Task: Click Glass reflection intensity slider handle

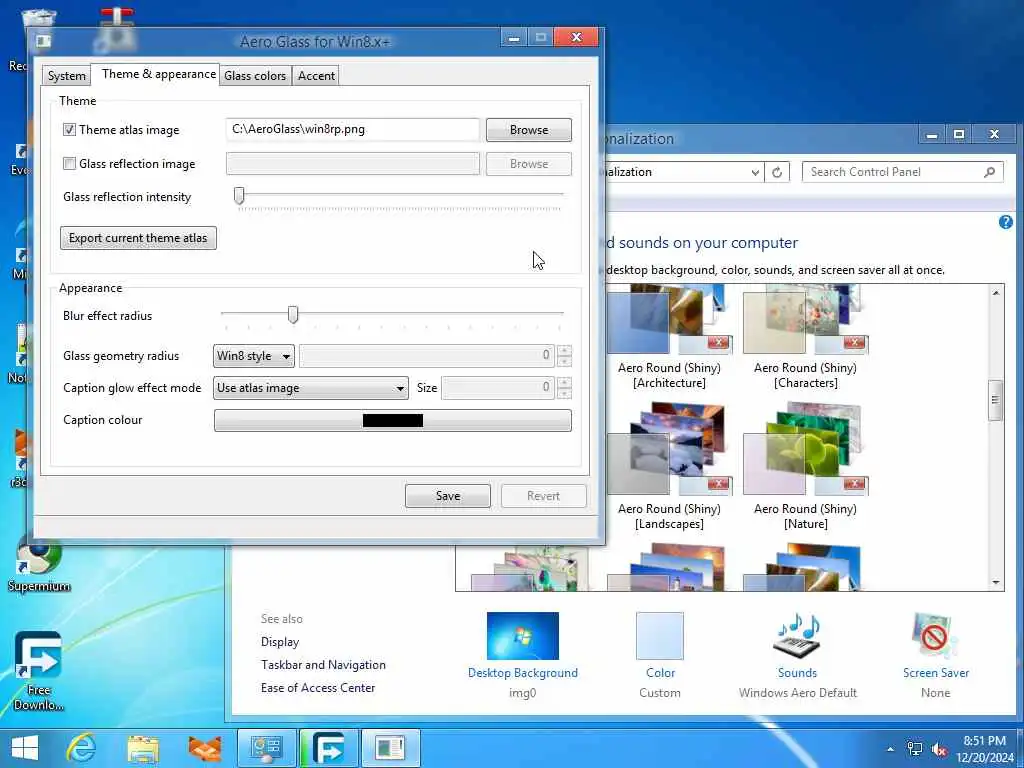Action: (240, 195)
